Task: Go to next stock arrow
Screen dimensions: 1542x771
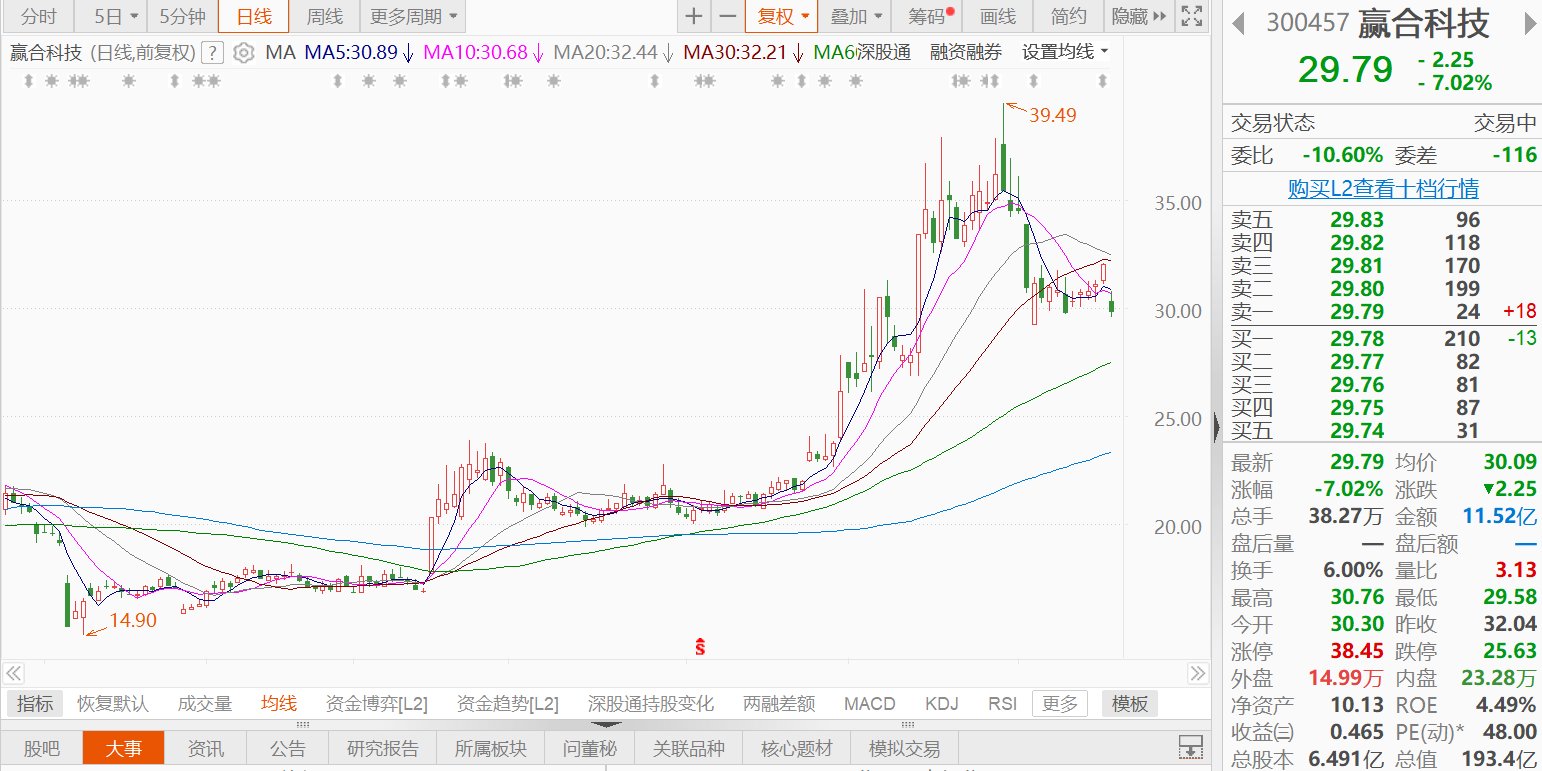Action: pos(1528,23)
